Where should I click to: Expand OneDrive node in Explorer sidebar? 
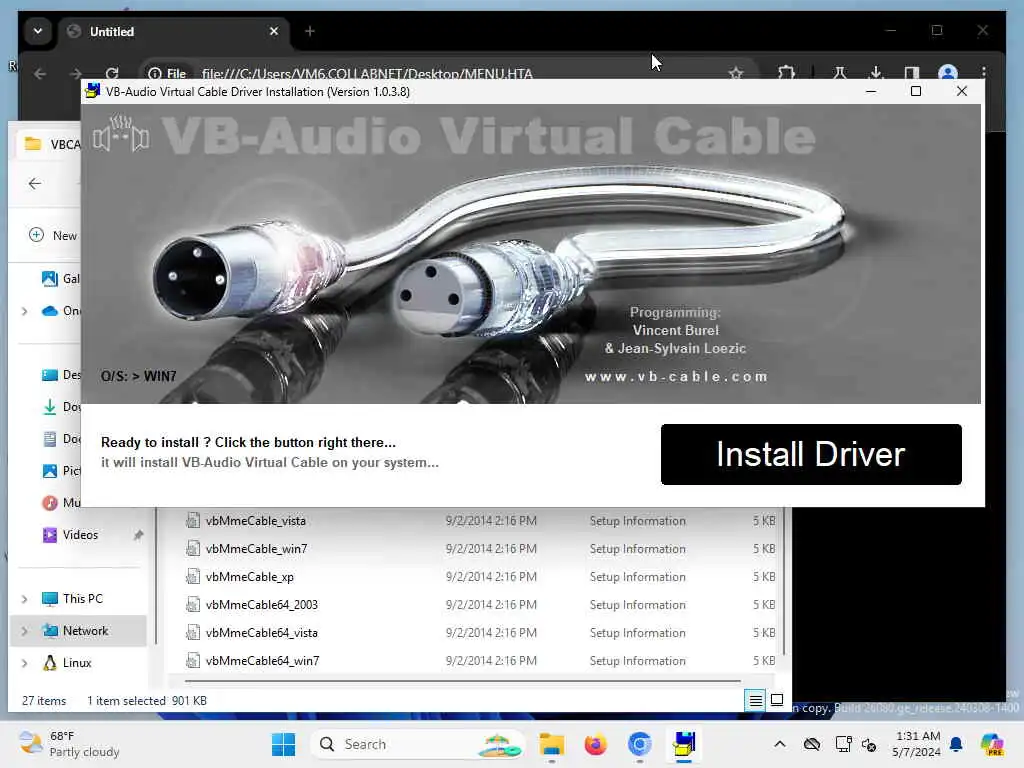pos(24,311)
